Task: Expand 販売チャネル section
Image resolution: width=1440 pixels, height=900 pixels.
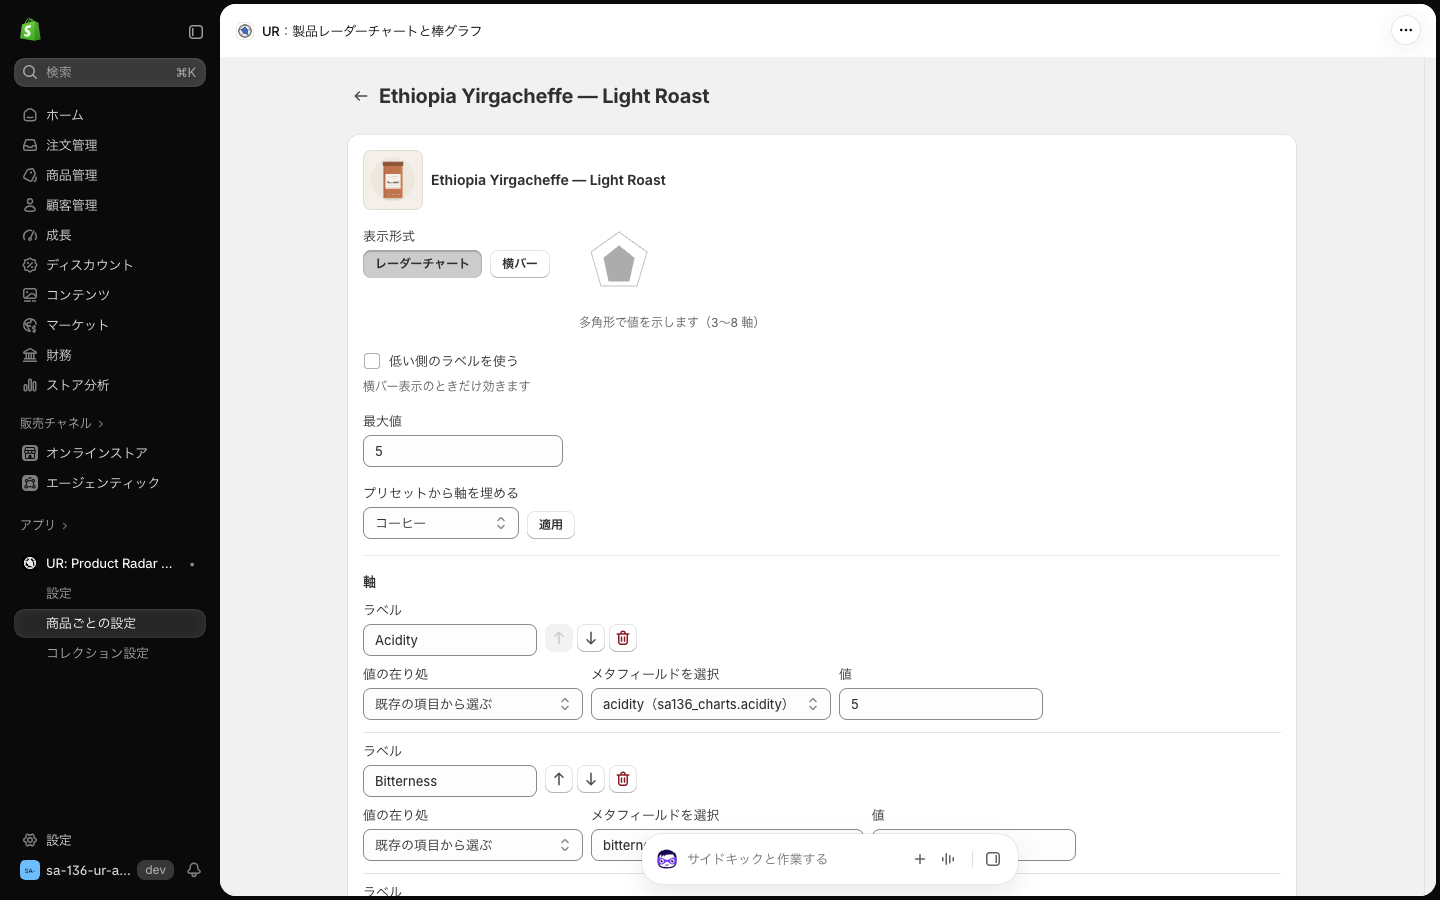Action: (62, 423)
